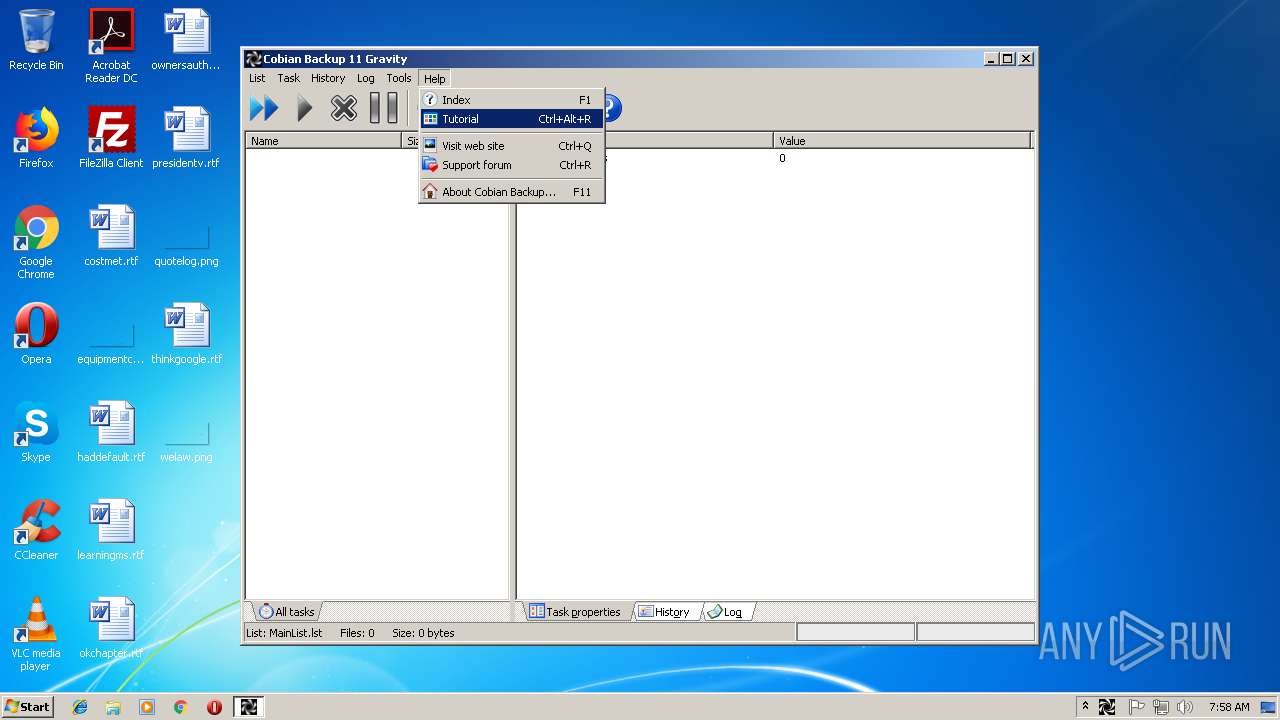This screenshot has height=720, width=1280.
Task: Click status bar text List: MainList.lst
Action: coord(286,633)
